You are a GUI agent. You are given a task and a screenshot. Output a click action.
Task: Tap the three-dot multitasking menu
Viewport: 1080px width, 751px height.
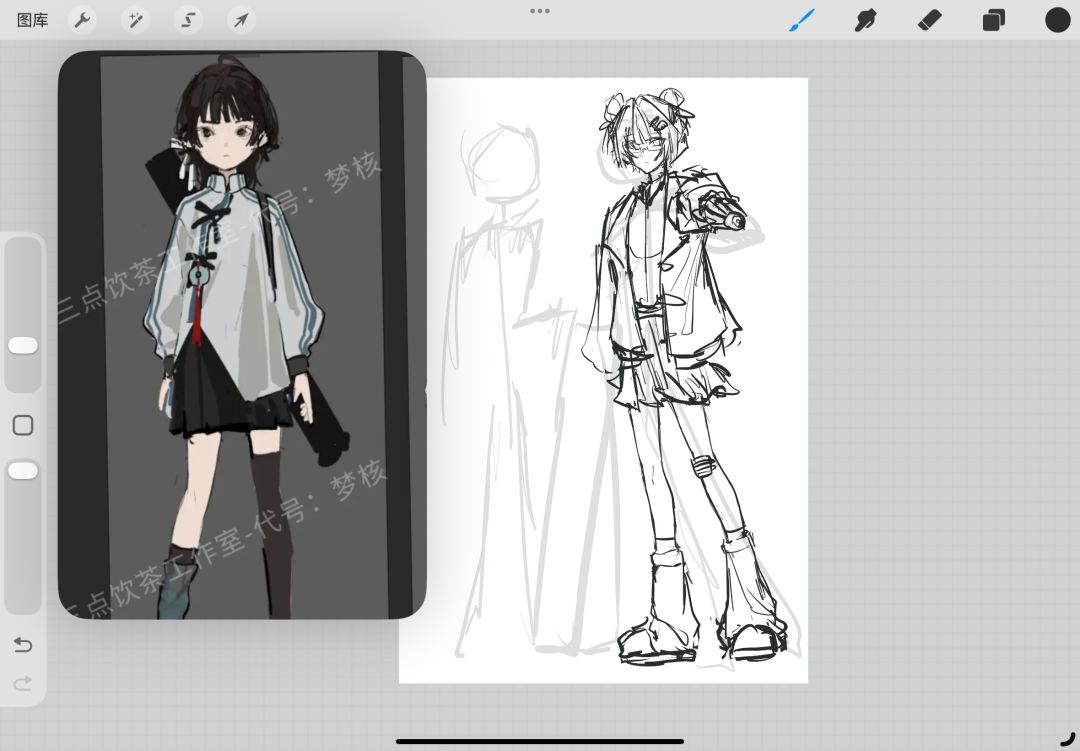540,11
